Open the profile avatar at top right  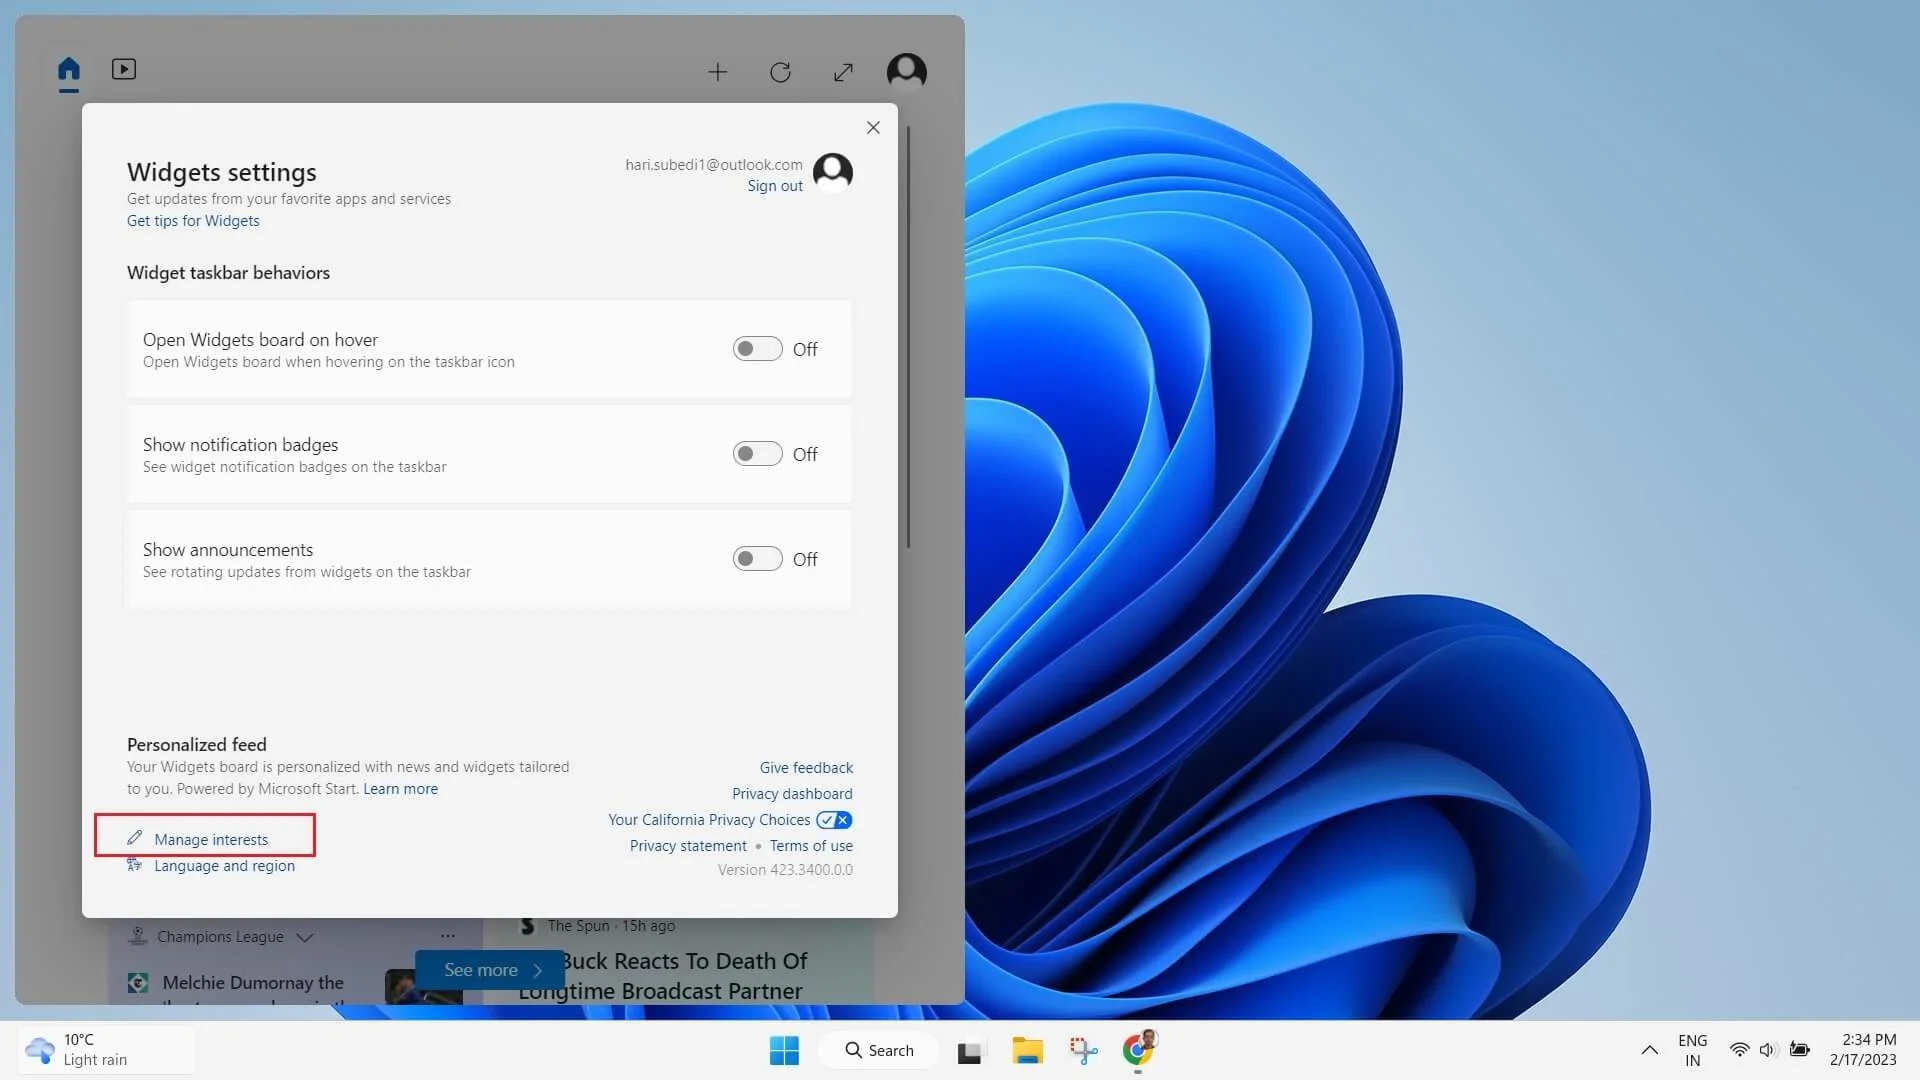(906, 71)
